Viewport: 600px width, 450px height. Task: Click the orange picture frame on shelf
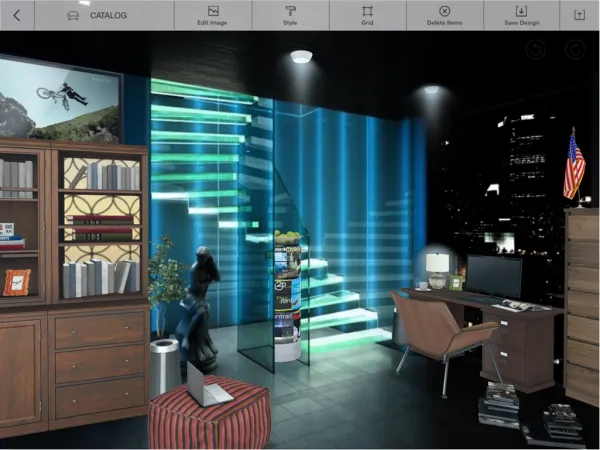click(17, 282)
